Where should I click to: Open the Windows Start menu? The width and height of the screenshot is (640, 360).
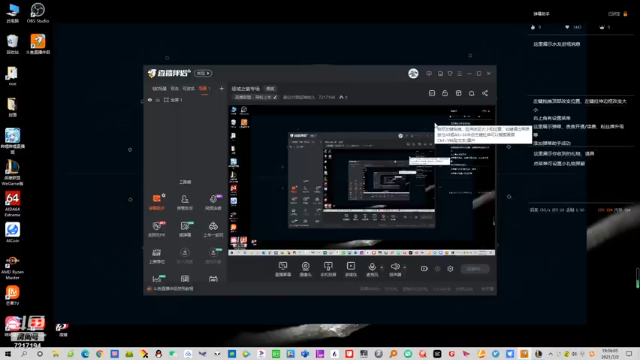coord(7,354)
